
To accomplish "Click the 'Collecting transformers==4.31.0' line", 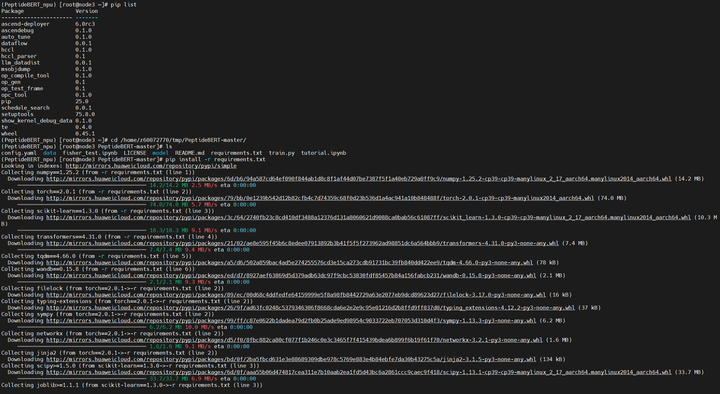I will pos(109,237).
